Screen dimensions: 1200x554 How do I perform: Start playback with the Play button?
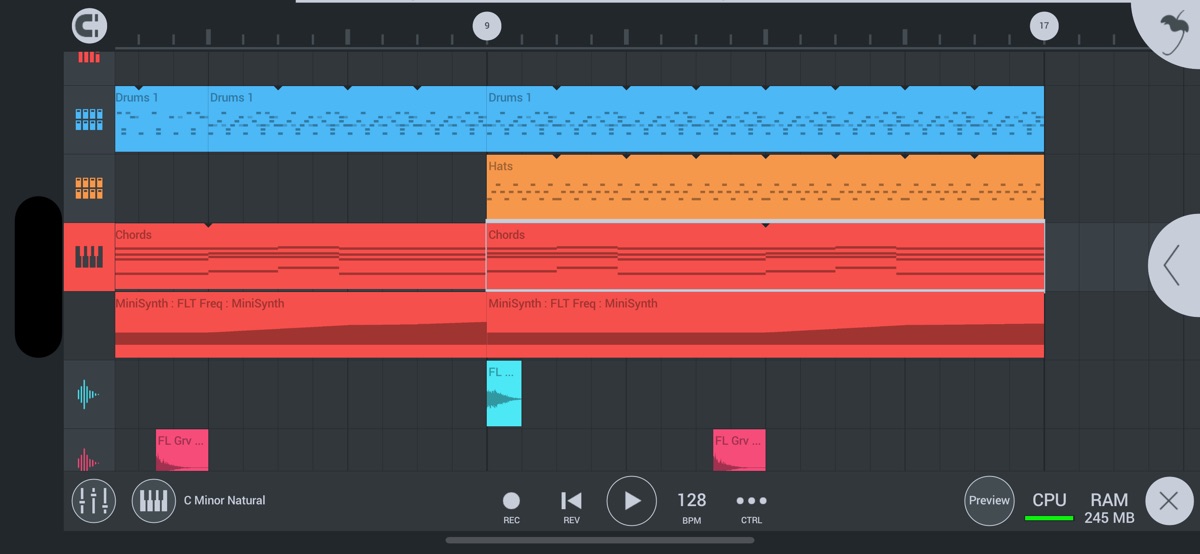[x=632, y=501]
